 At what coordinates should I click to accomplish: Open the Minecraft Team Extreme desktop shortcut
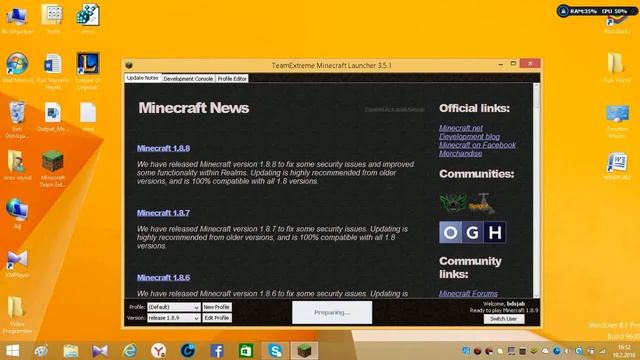(53, 168)
